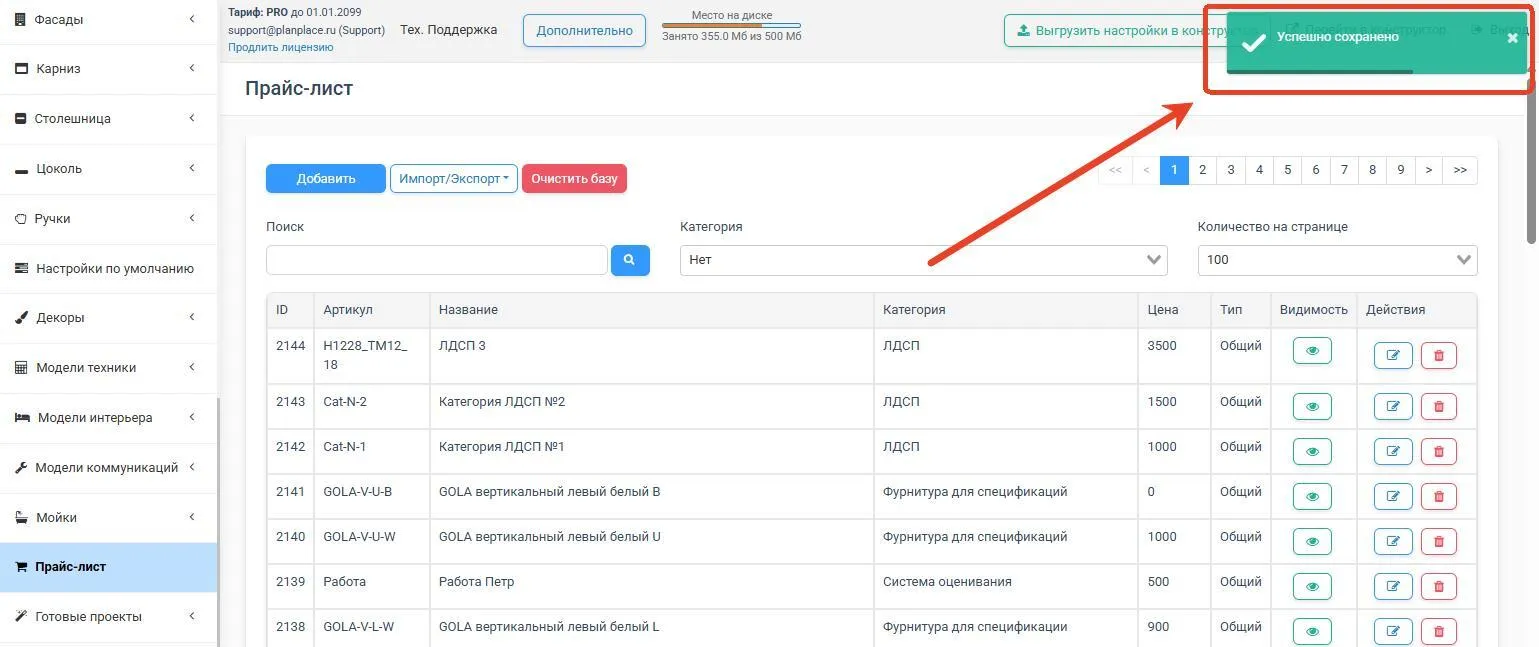Edit the Работа Петр row
This screenshot has height=647, width=1539.
coord(1393,586)
